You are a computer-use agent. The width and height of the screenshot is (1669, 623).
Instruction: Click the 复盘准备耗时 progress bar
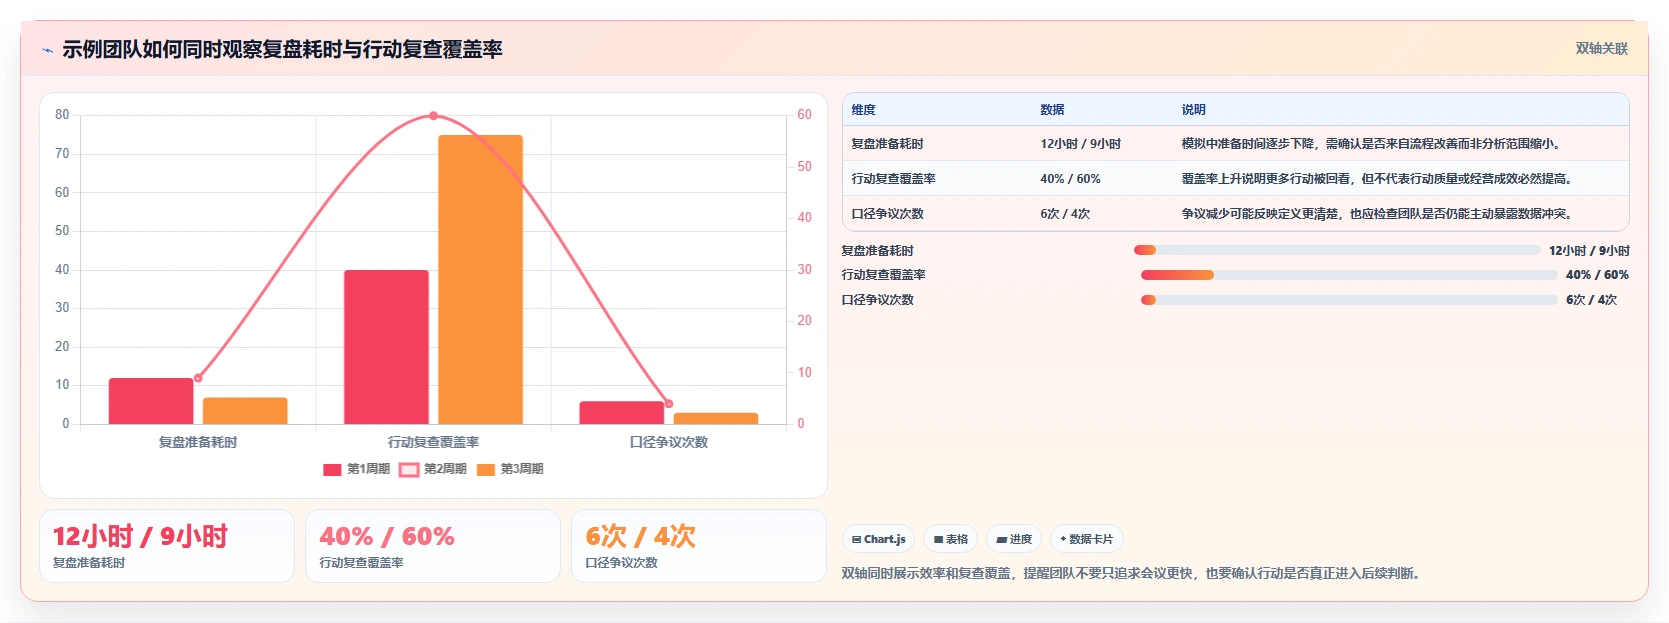pyautogui.click(x=1337, y=251)
